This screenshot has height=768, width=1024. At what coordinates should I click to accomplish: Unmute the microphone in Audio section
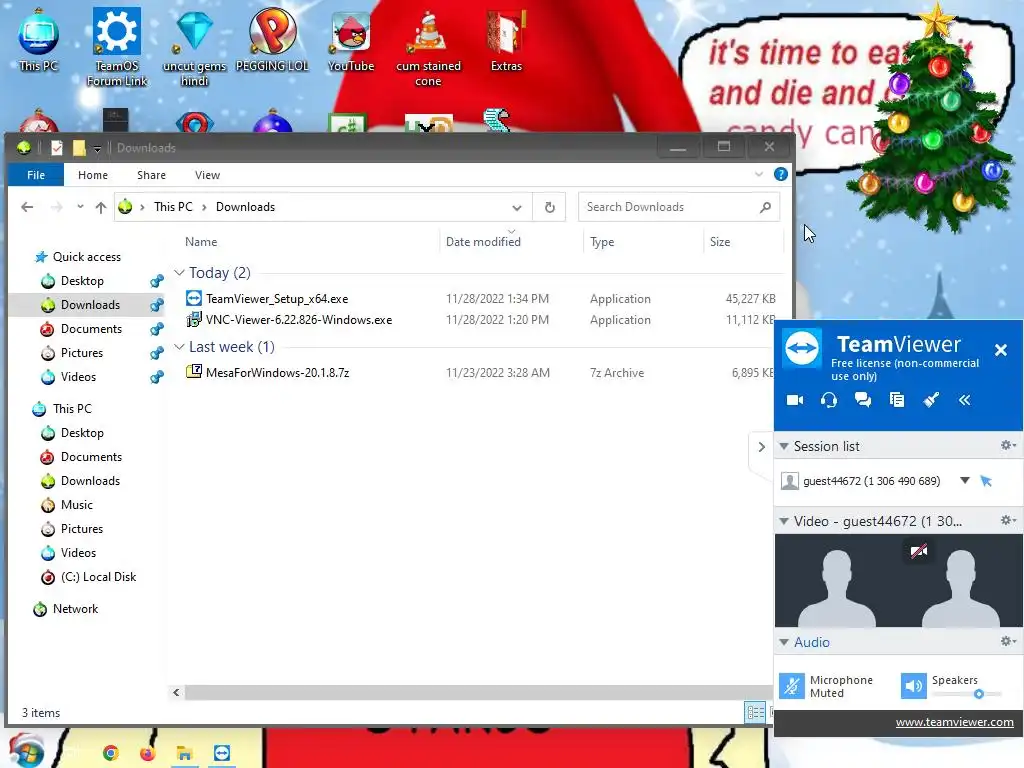[x=792, y=686]
